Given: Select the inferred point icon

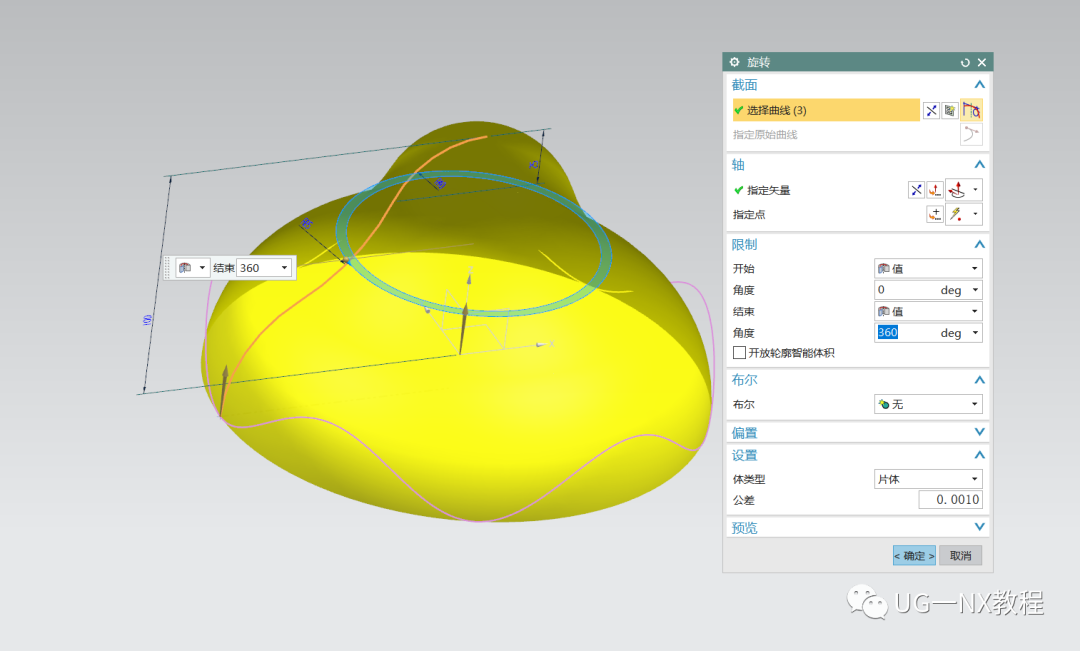Looking at the screenshot, I should [x=957, y=214].
